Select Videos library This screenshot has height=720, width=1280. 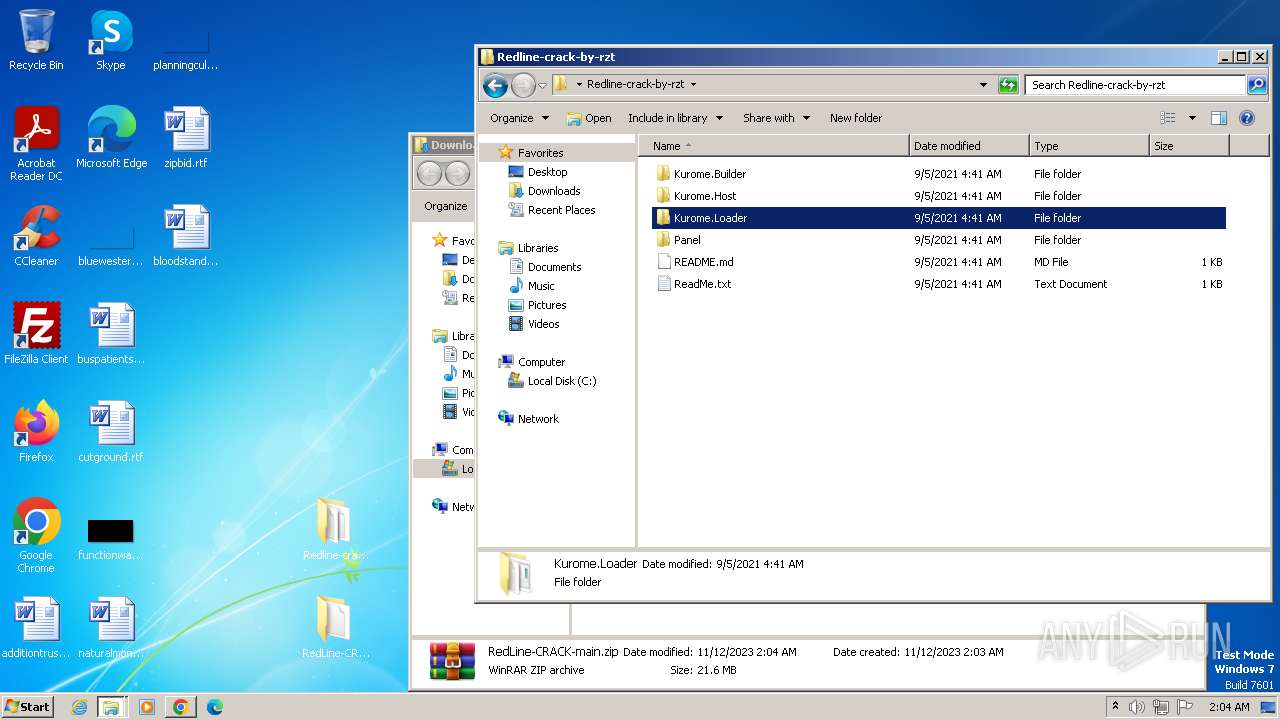click(543, 324)
